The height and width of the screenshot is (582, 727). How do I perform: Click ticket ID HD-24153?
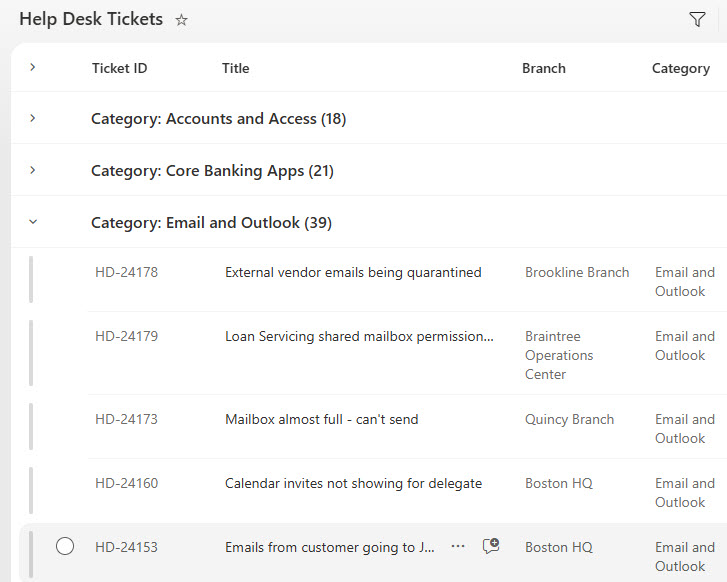[127, 547]
